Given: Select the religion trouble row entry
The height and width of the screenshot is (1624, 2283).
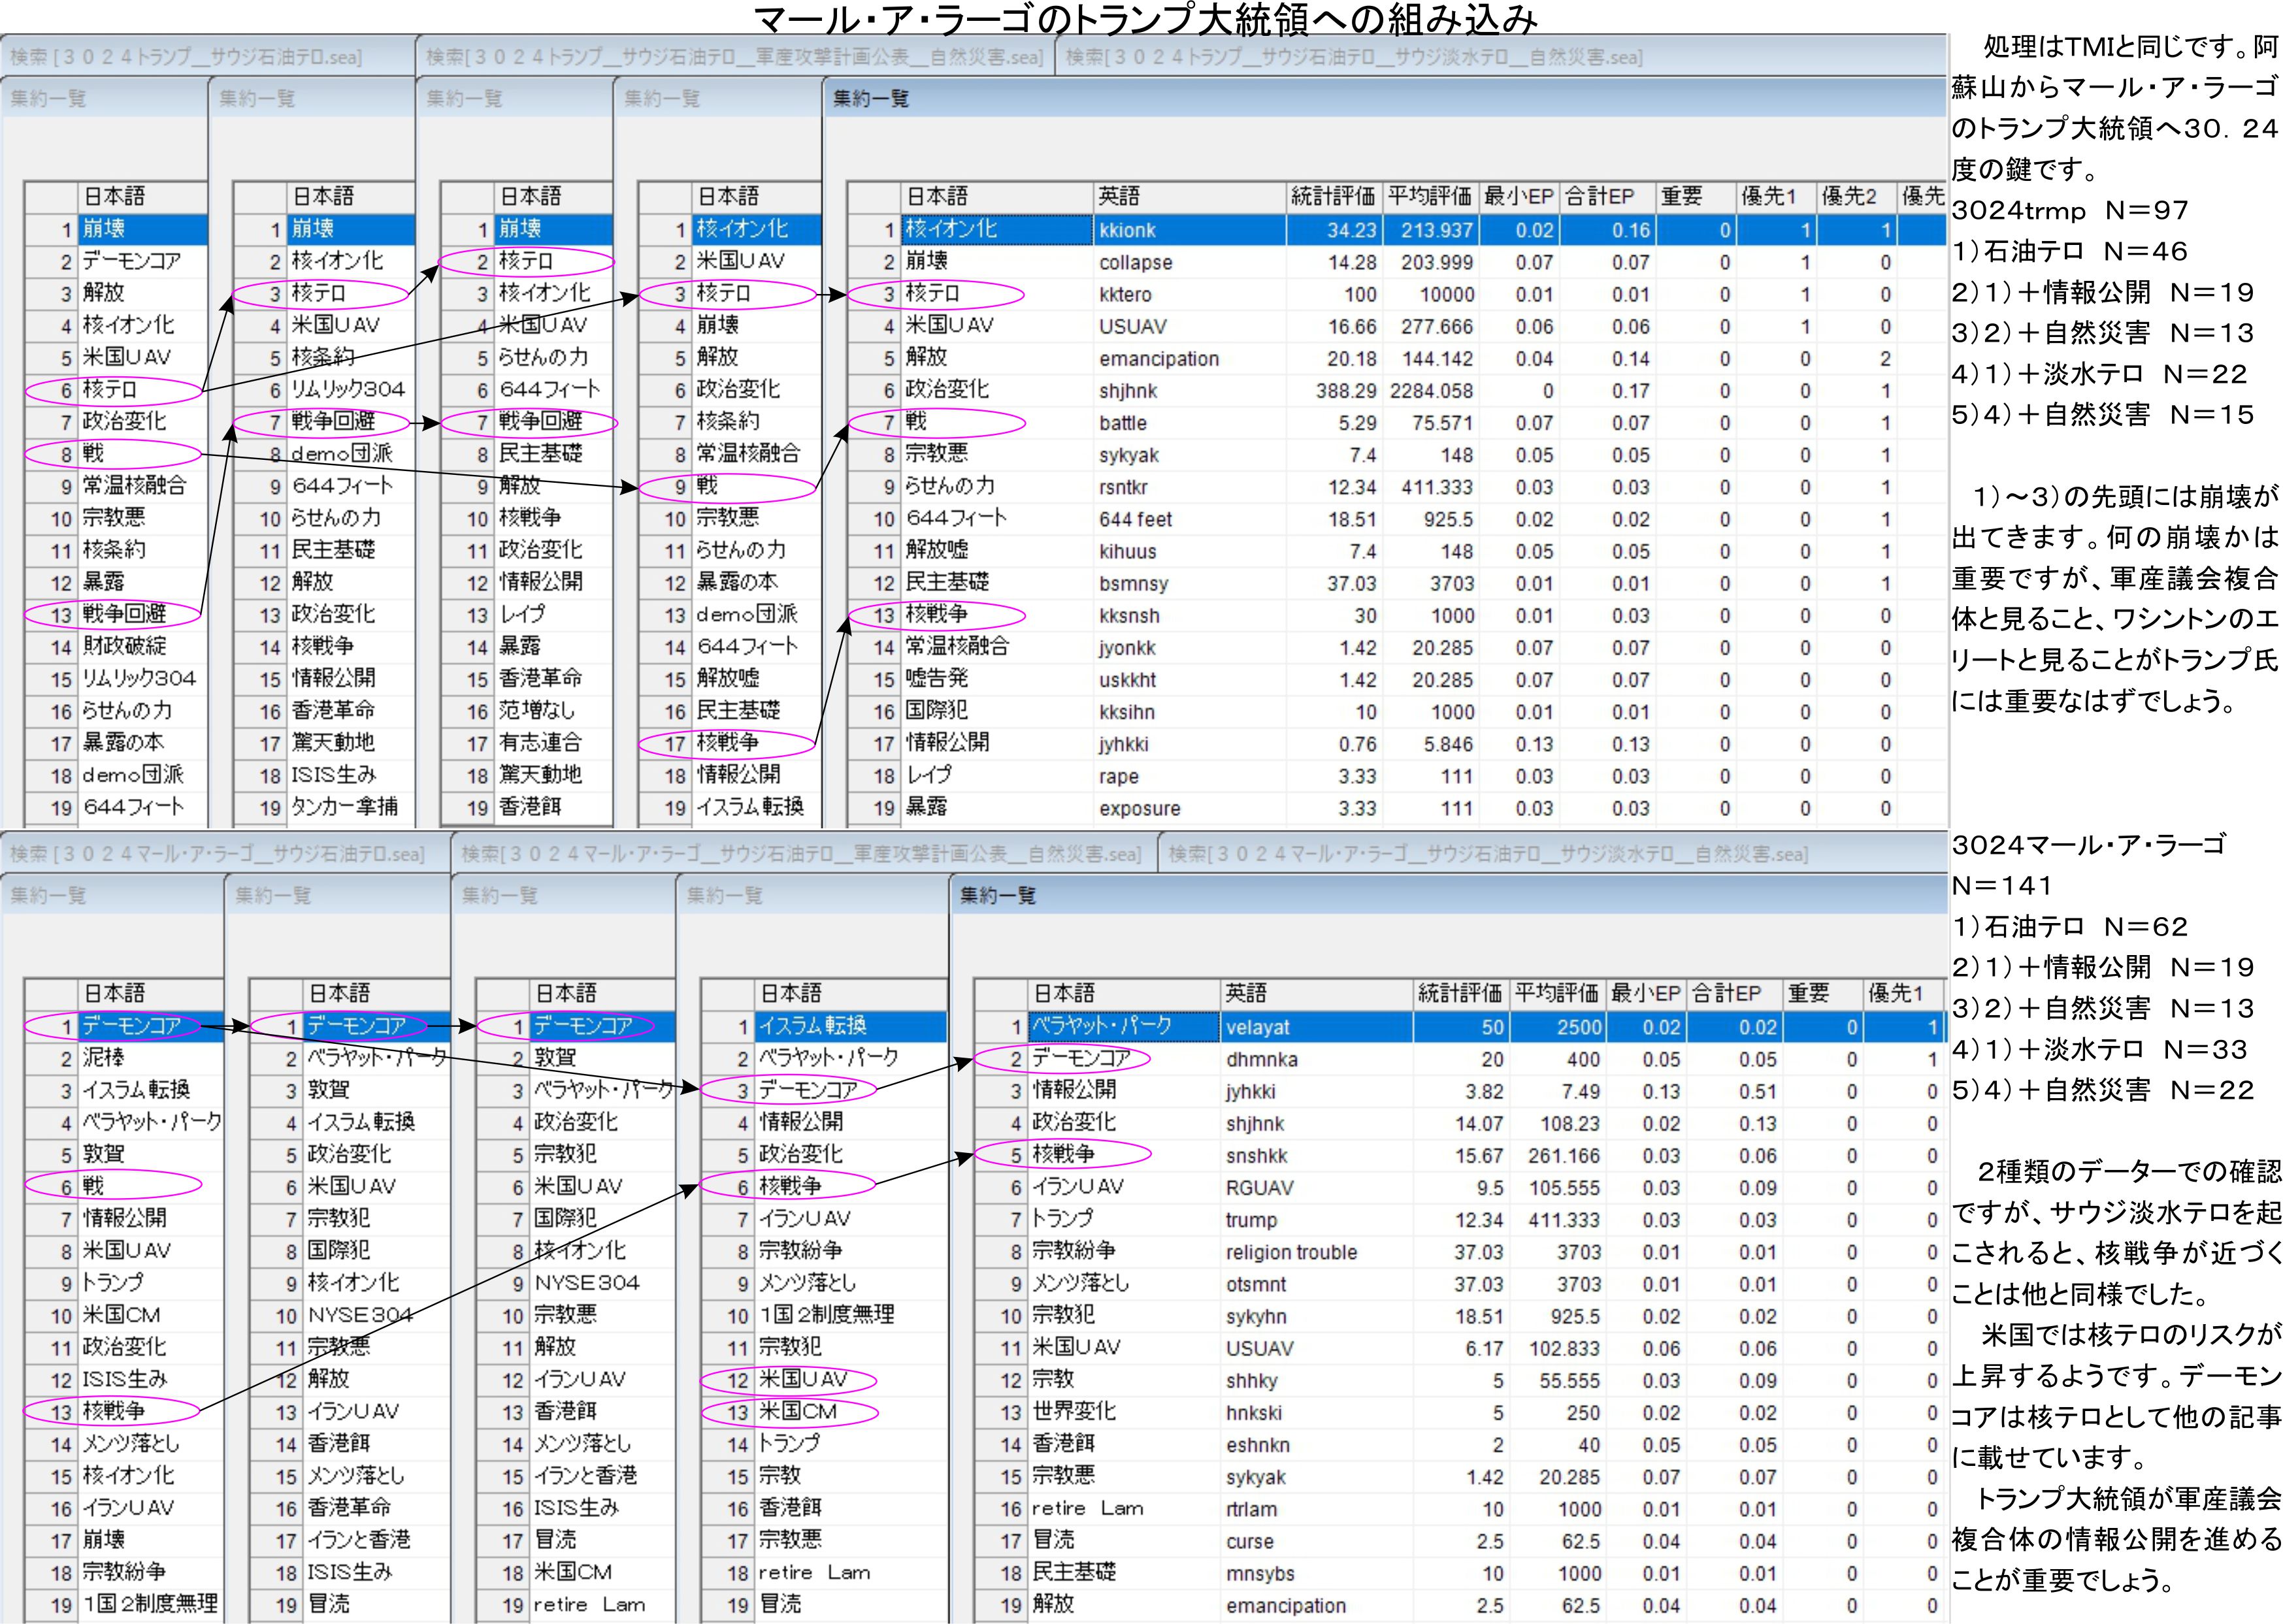Looking at the screenshot, I should click(x=1291, y=1252).
